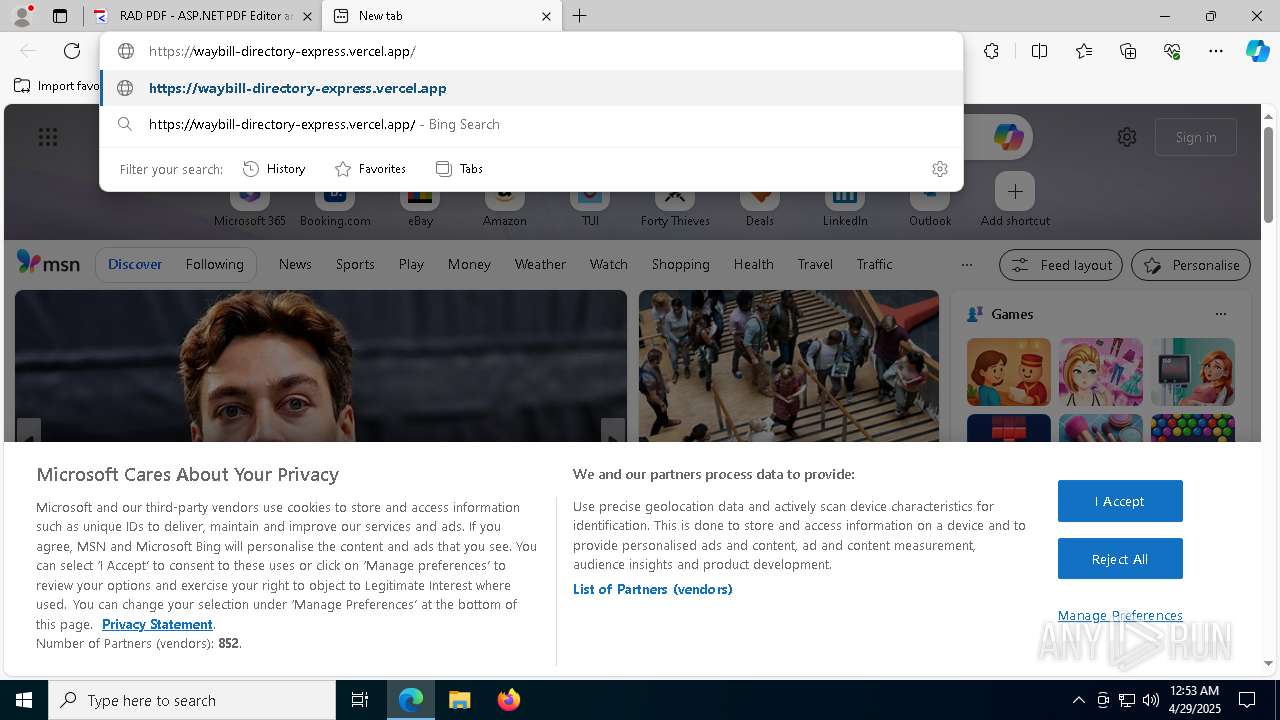The height and width of the screenshot is (720, 1280).
Task: Open the MSN apps grid launcher
Action: coord(48,137)
